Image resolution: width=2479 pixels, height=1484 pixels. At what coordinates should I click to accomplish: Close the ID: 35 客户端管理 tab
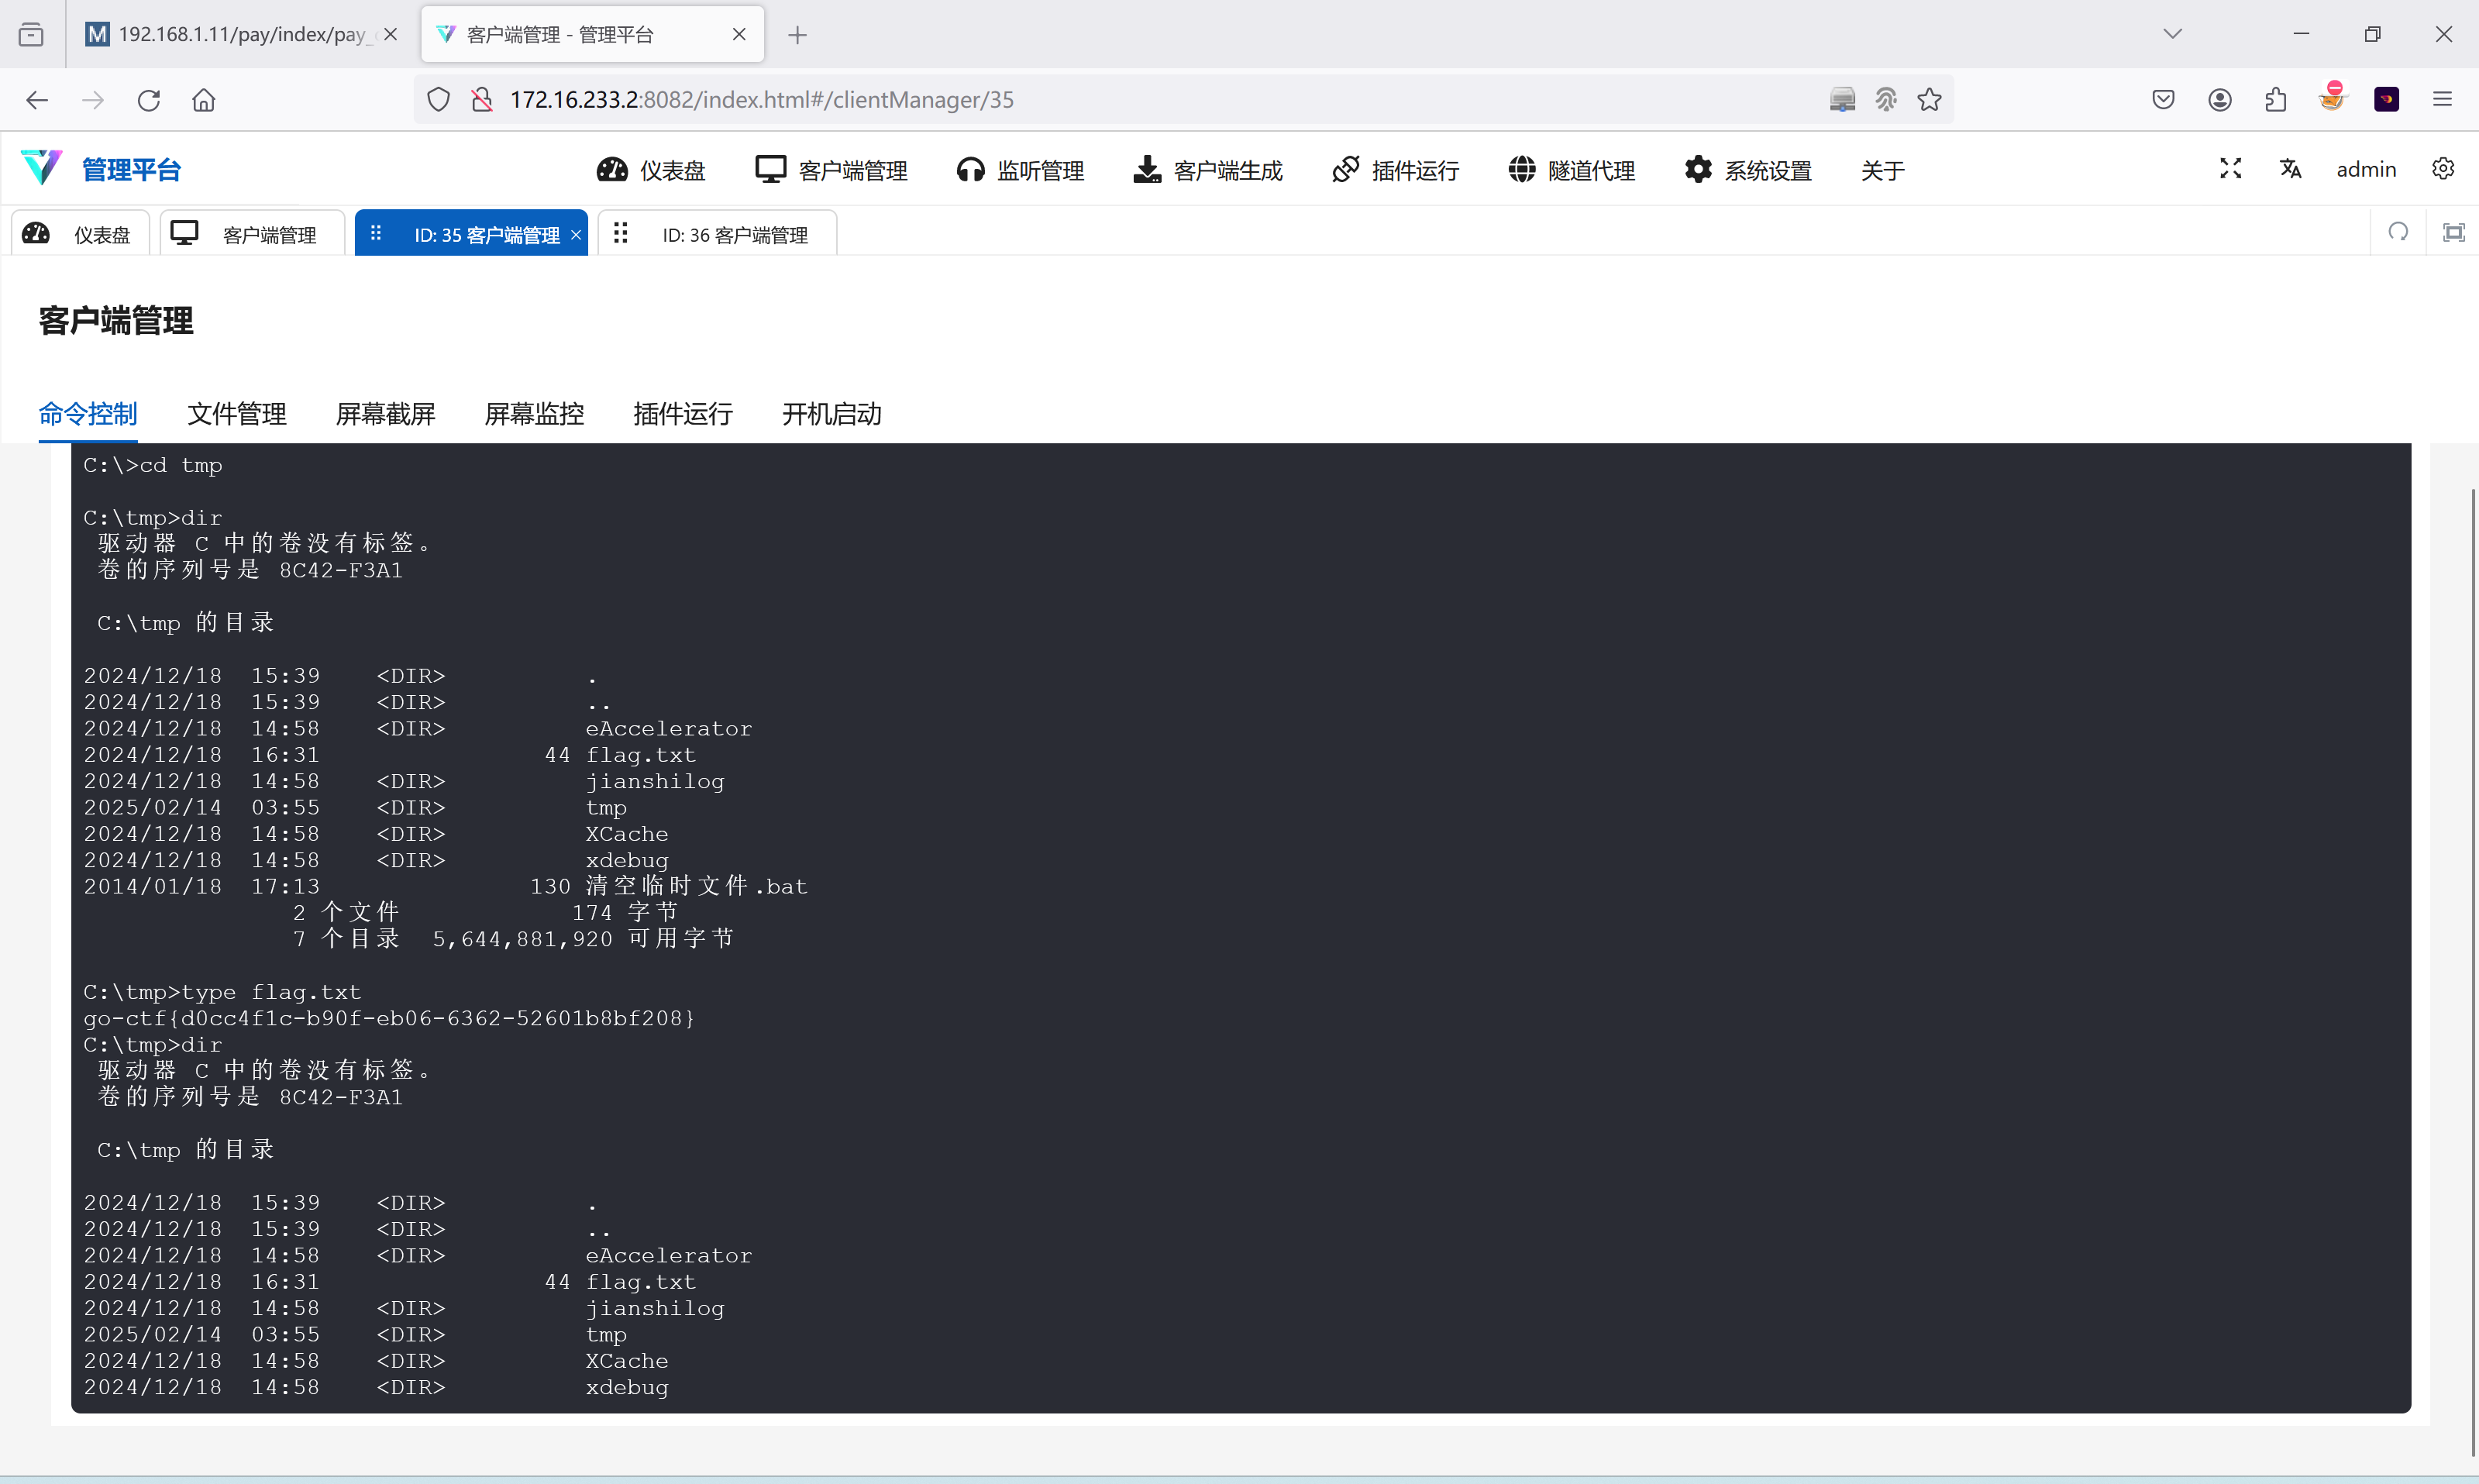click(576, 235)
